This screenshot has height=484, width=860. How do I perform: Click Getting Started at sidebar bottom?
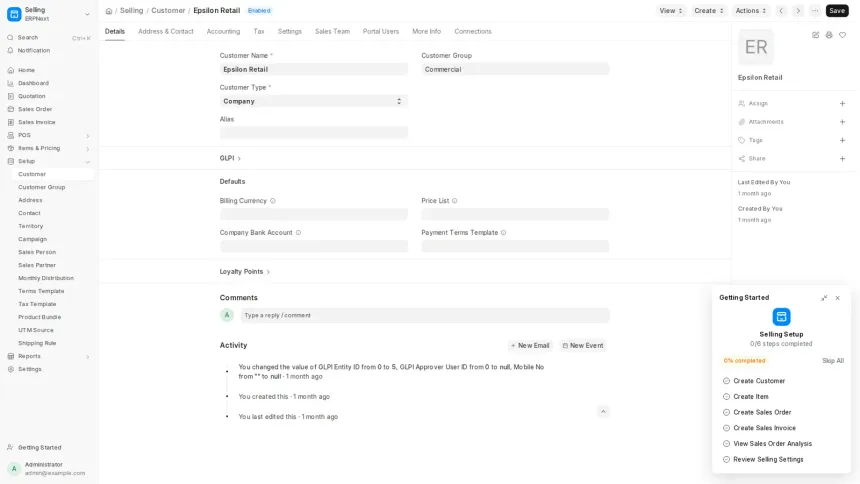39,448
